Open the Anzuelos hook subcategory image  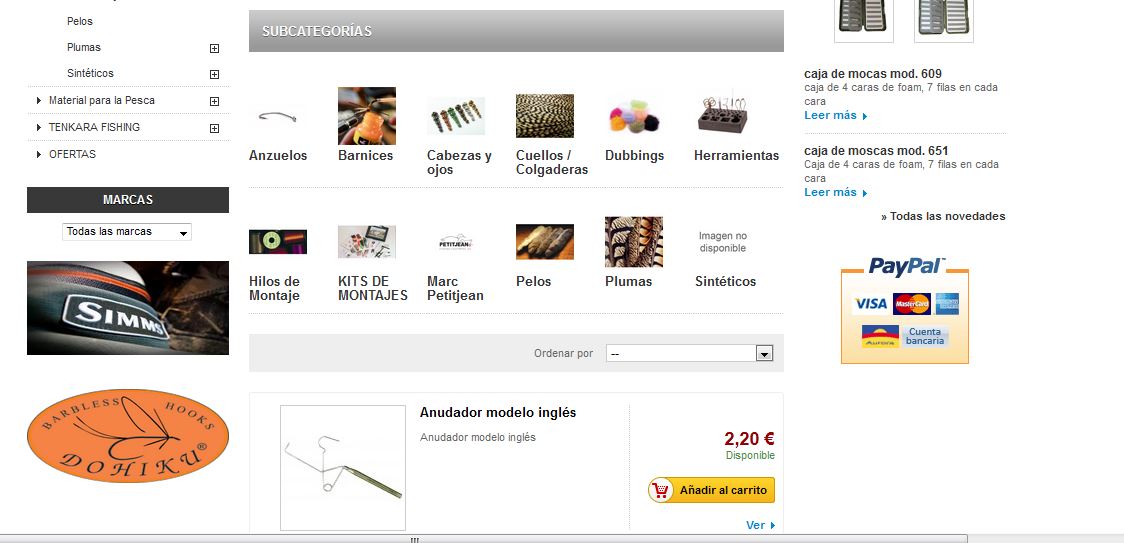277,116
